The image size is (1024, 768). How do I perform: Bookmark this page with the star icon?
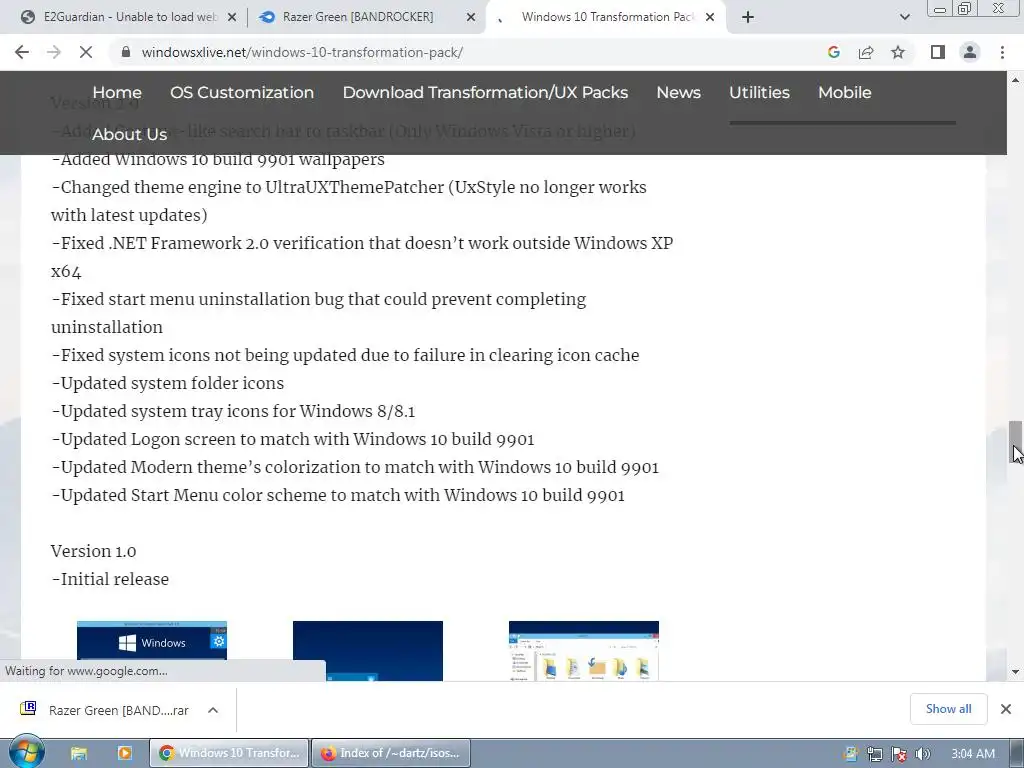pos(898,52)
